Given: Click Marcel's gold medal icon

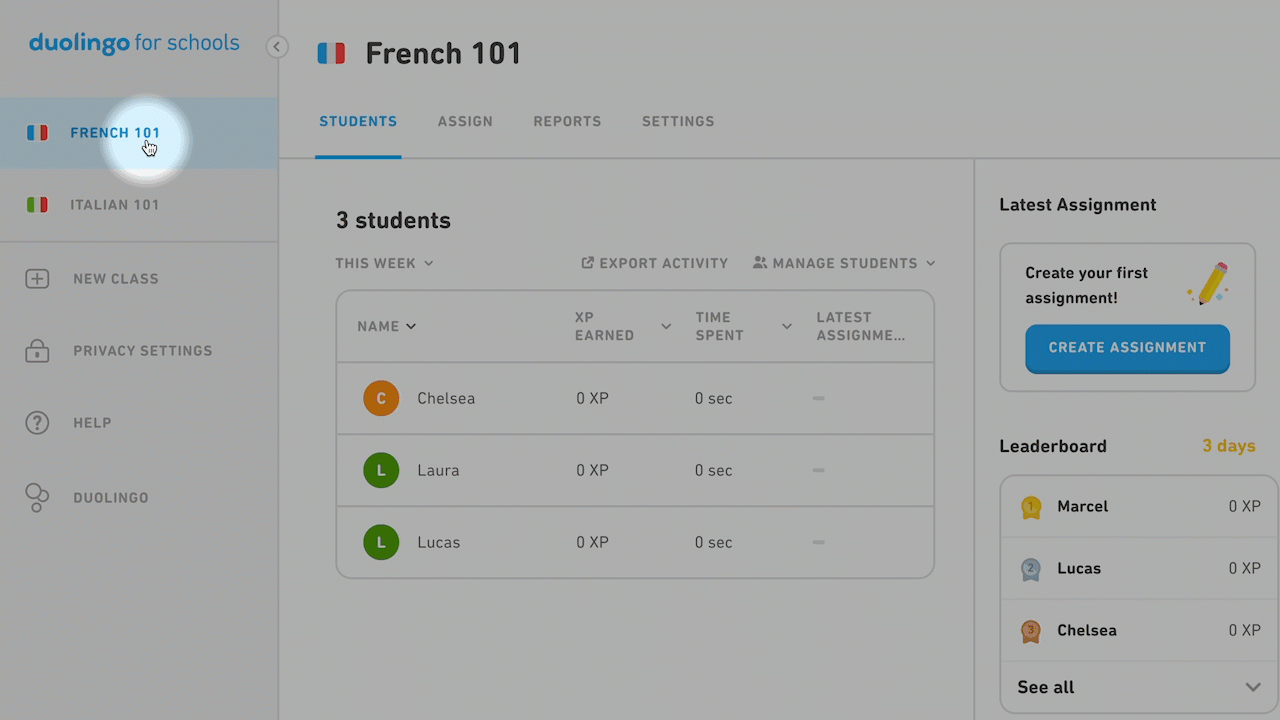Looking at the screenshot, I should pos(1031,507).
